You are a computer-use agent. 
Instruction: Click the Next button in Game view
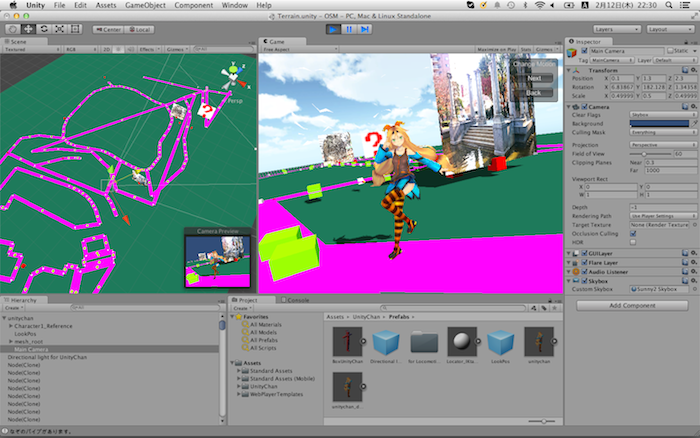tap(534, 78)
